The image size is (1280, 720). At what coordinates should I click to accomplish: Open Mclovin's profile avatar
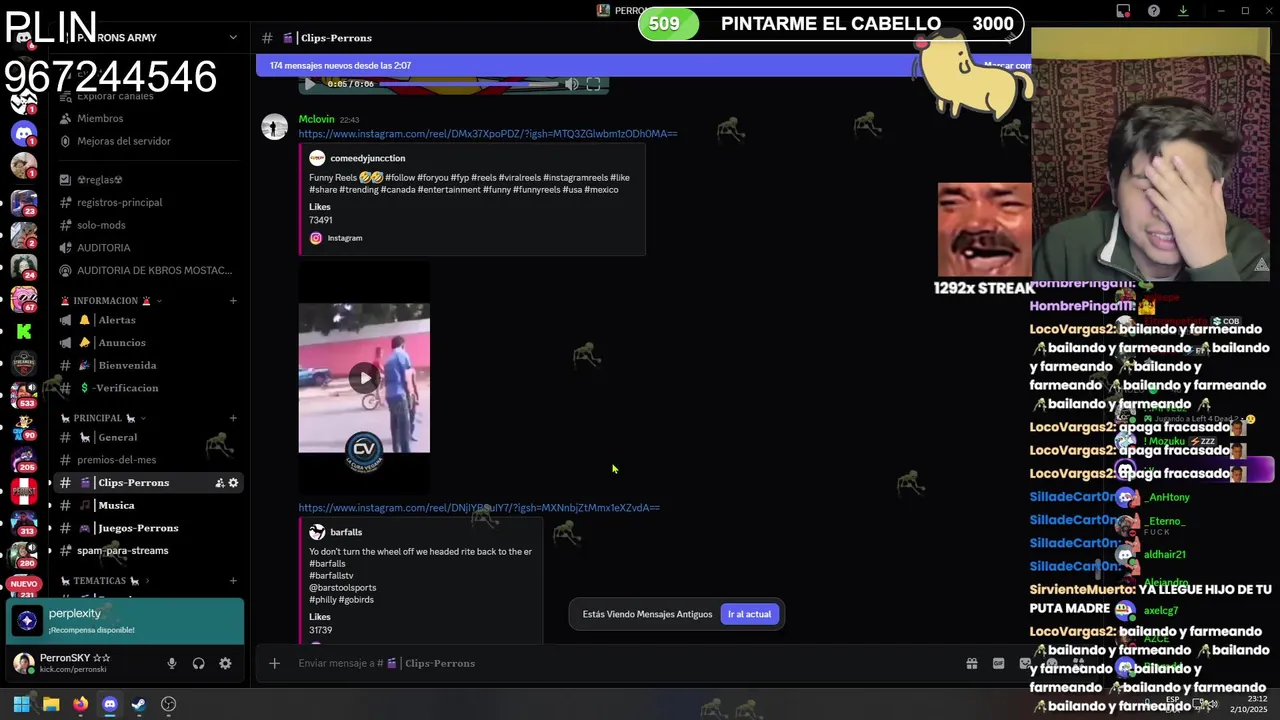click(x=274, y=127)
